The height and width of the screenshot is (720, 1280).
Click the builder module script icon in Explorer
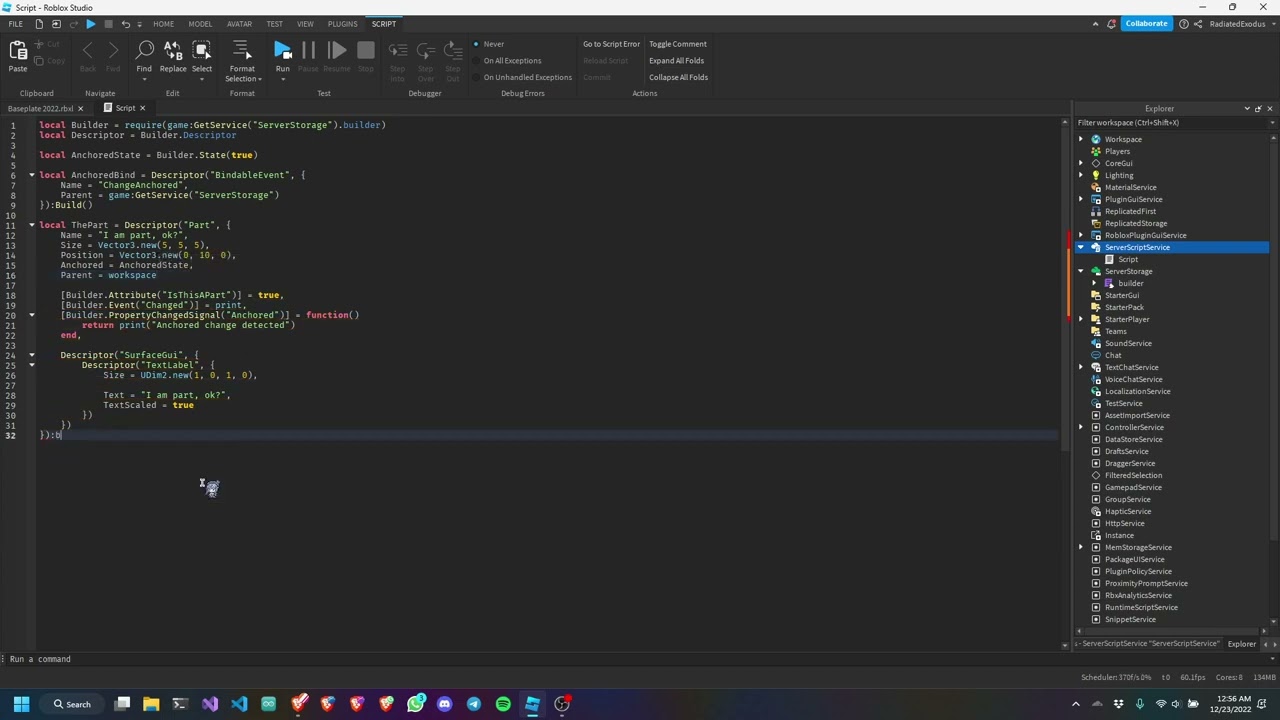pos(1109,283)
